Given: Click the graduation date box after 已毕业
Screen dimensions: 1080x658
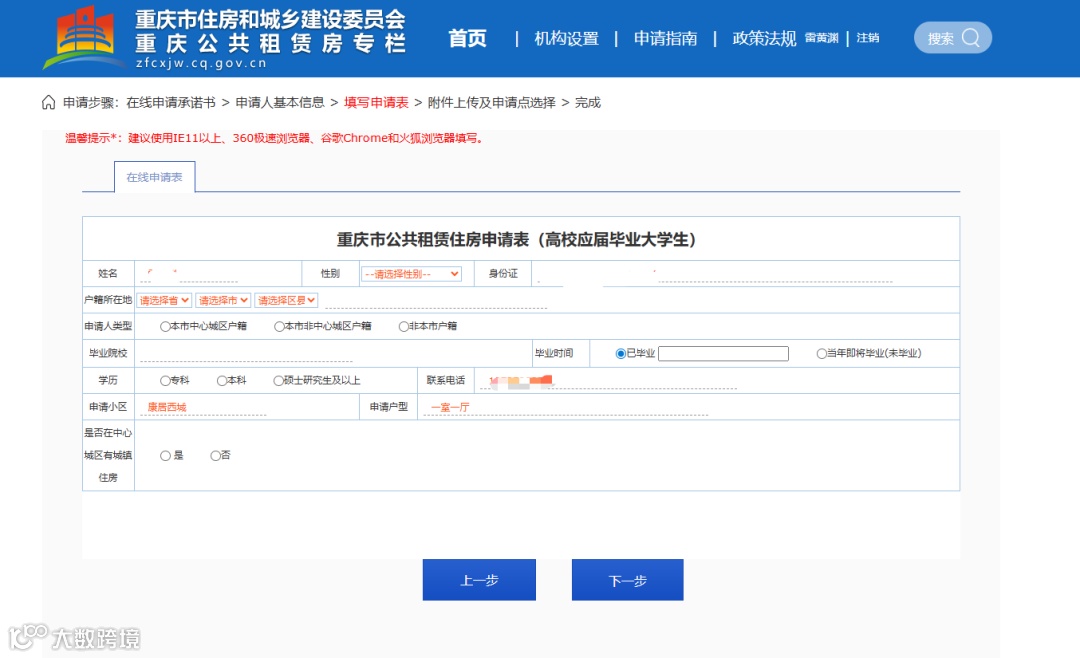Looking at the screenshot, I should (723, 353).
